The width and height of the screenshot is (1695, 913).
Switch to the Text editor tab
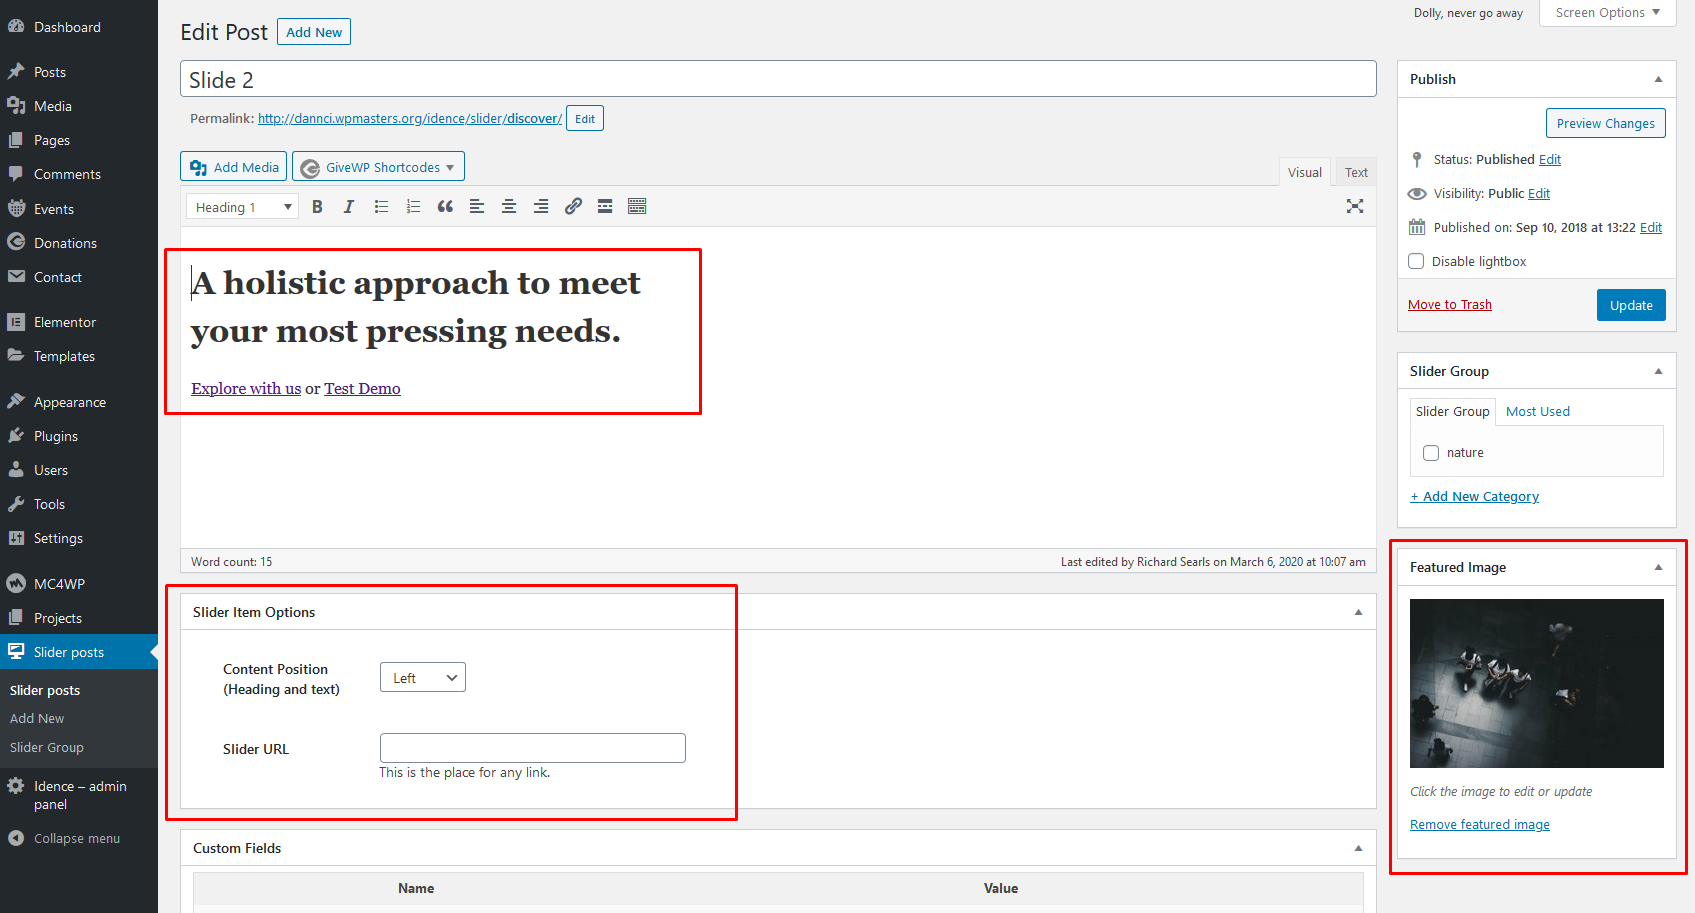tap(1356, 172)
